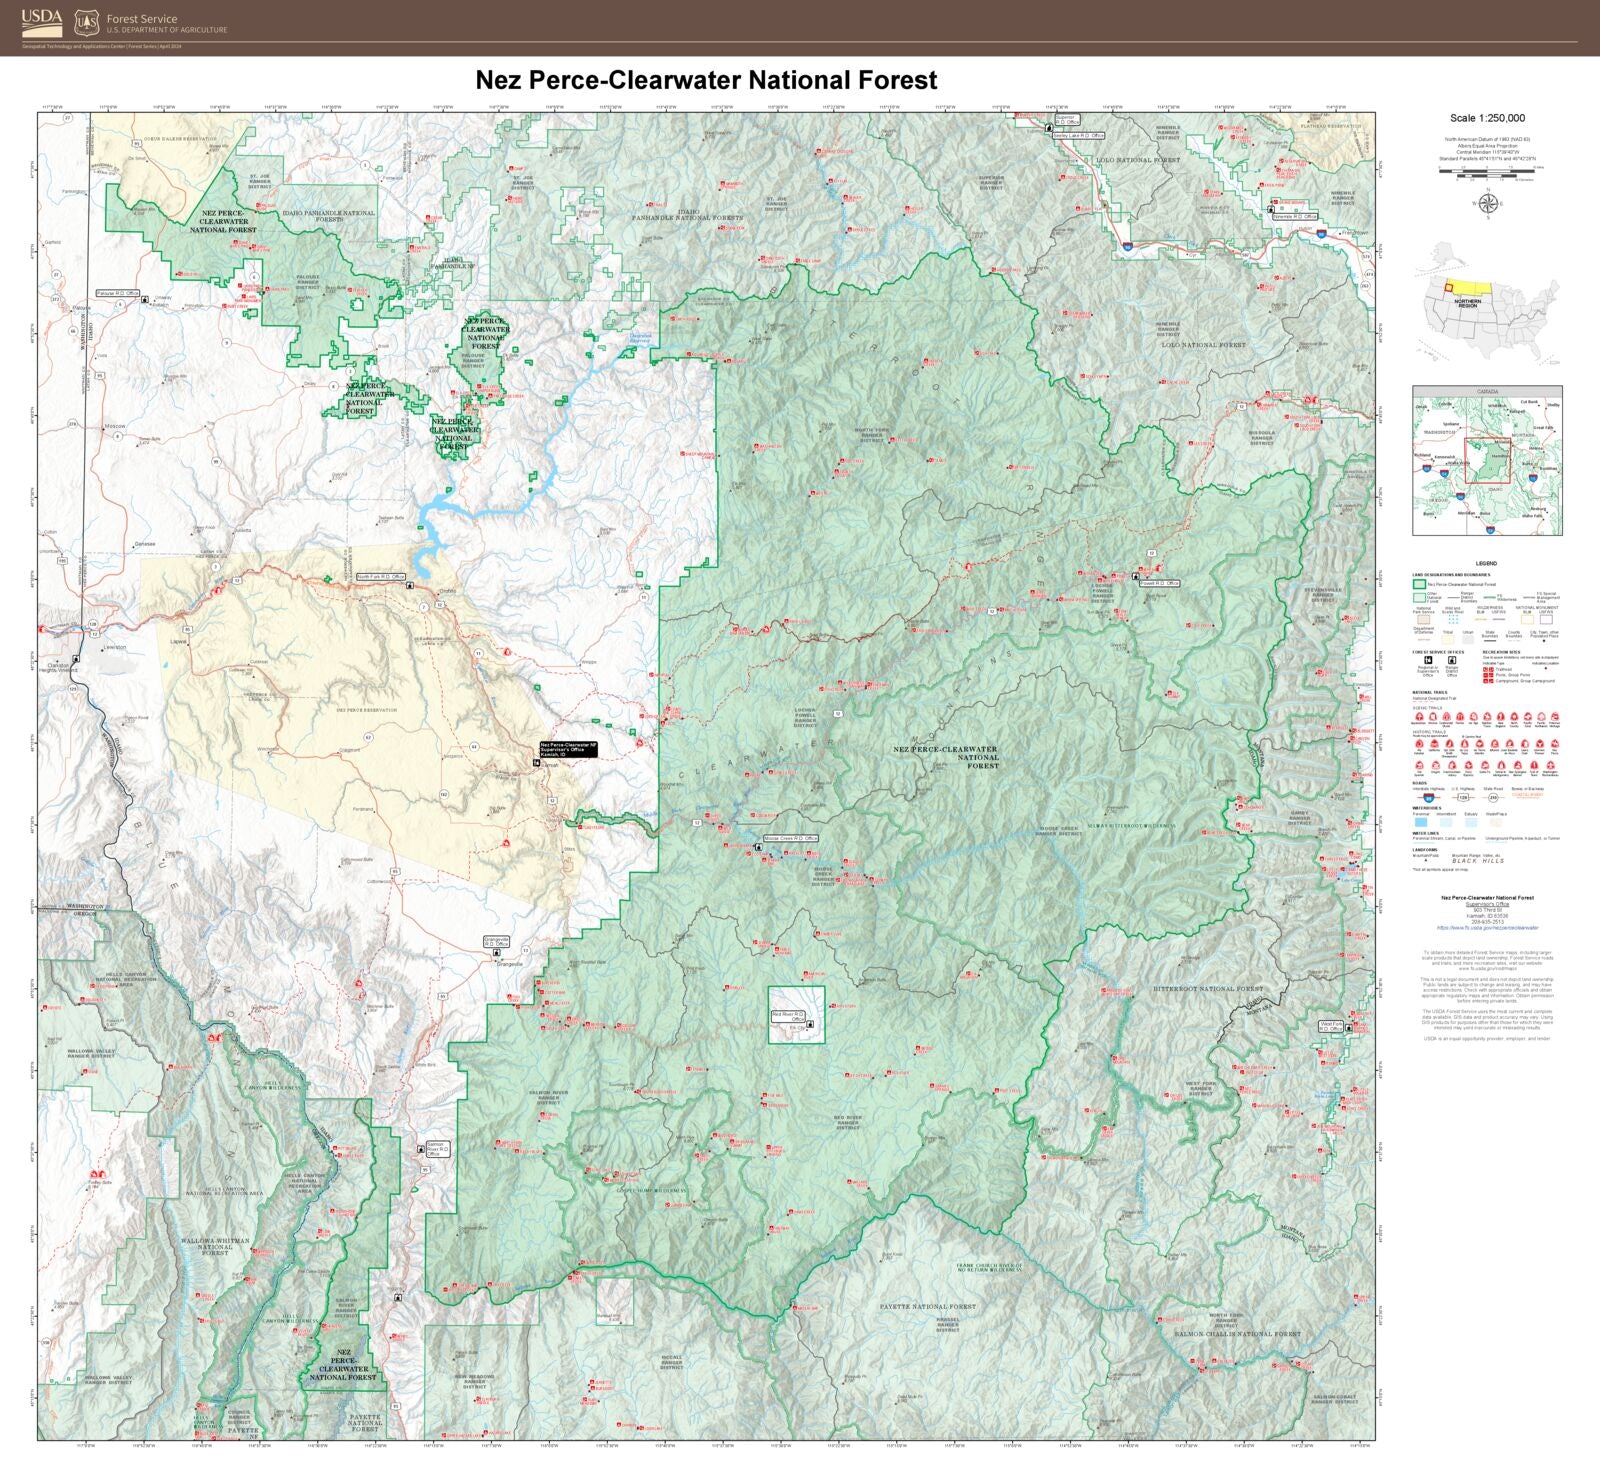Screen dimensions: 1600x1478
Task: Click the 'RECREATION SITES' legend heading
Action: [x=1501, y=652]
